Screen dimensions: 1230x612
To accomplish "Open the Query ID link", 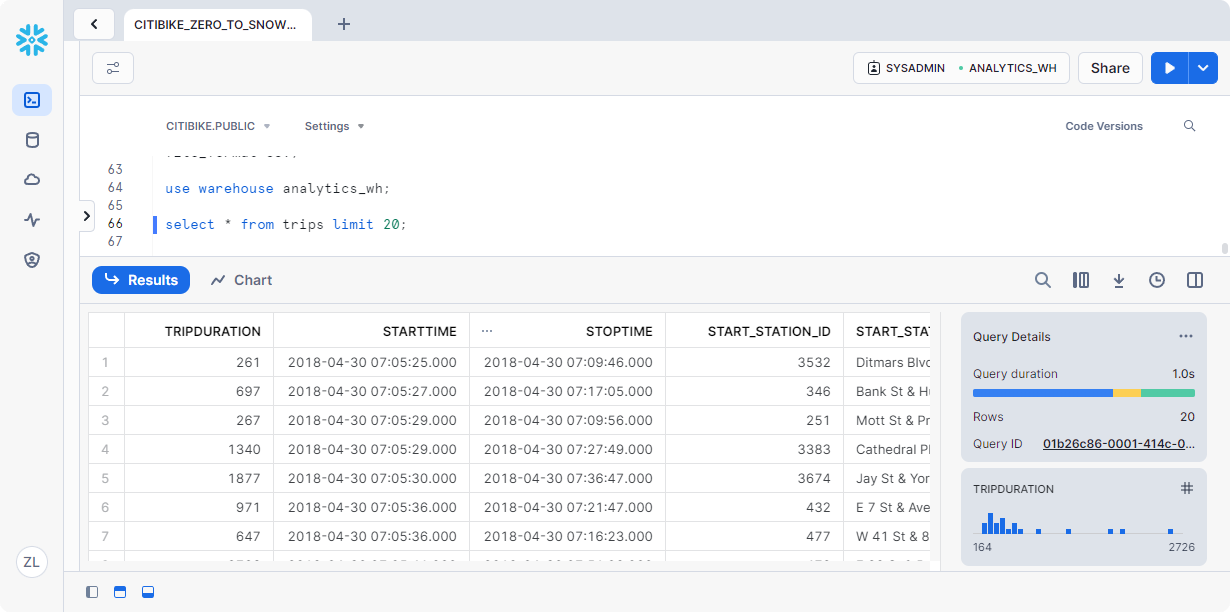I will tap(1118, 443).
